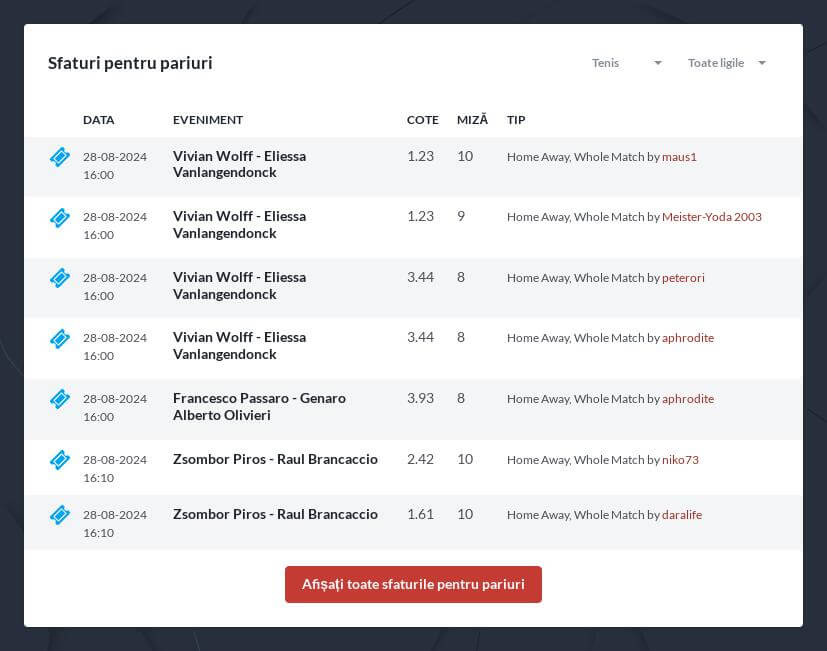Viewport: 827px width, 651px height.
Task: Open Zsombor Piros match with odds 2.42
Action: [x=275, y=459]
